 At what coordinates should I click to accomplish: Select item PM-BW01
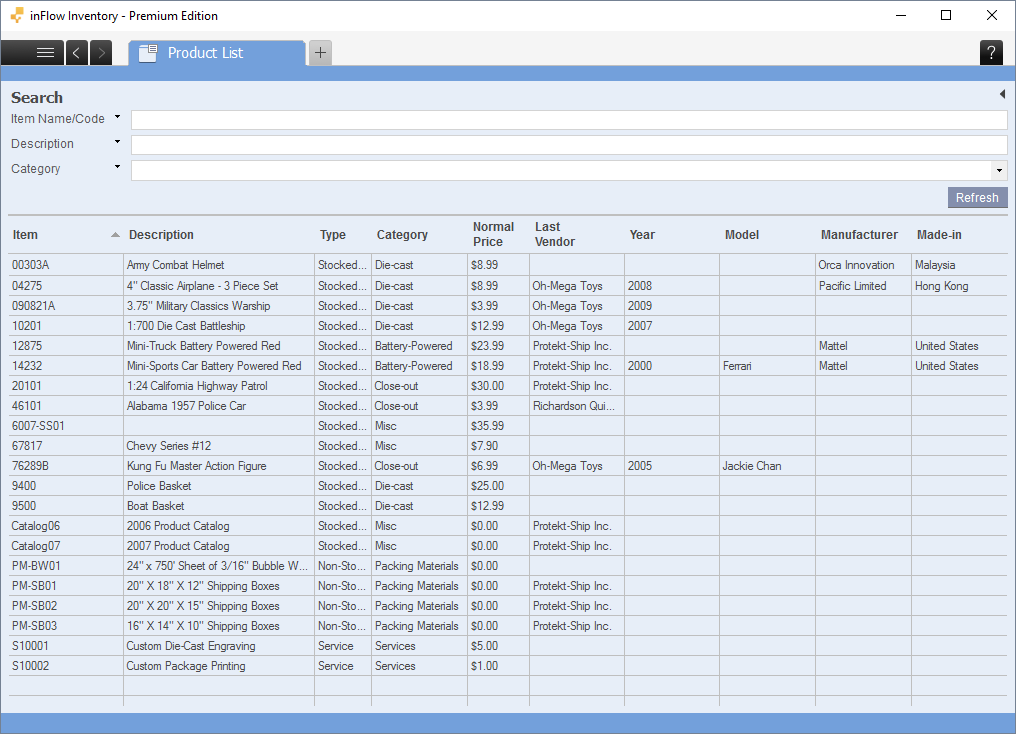coord(36,566)
